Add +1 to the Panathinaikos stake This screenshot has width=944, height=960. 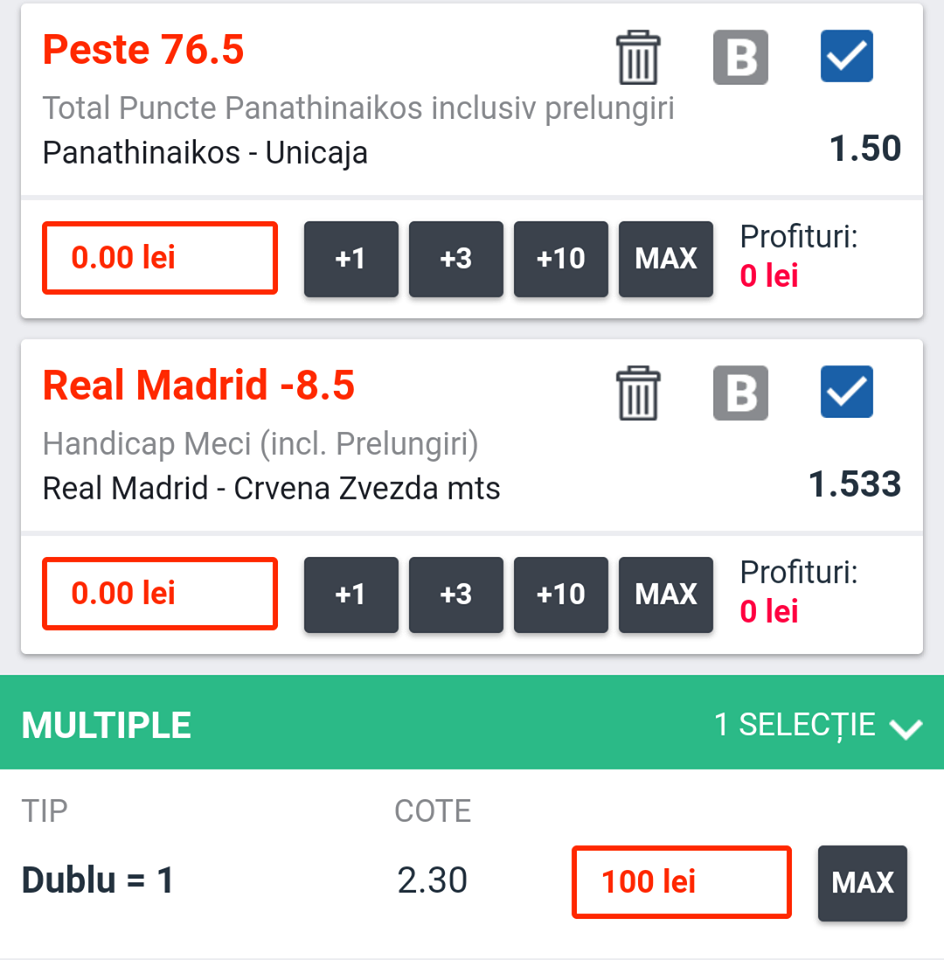(351, 259)
